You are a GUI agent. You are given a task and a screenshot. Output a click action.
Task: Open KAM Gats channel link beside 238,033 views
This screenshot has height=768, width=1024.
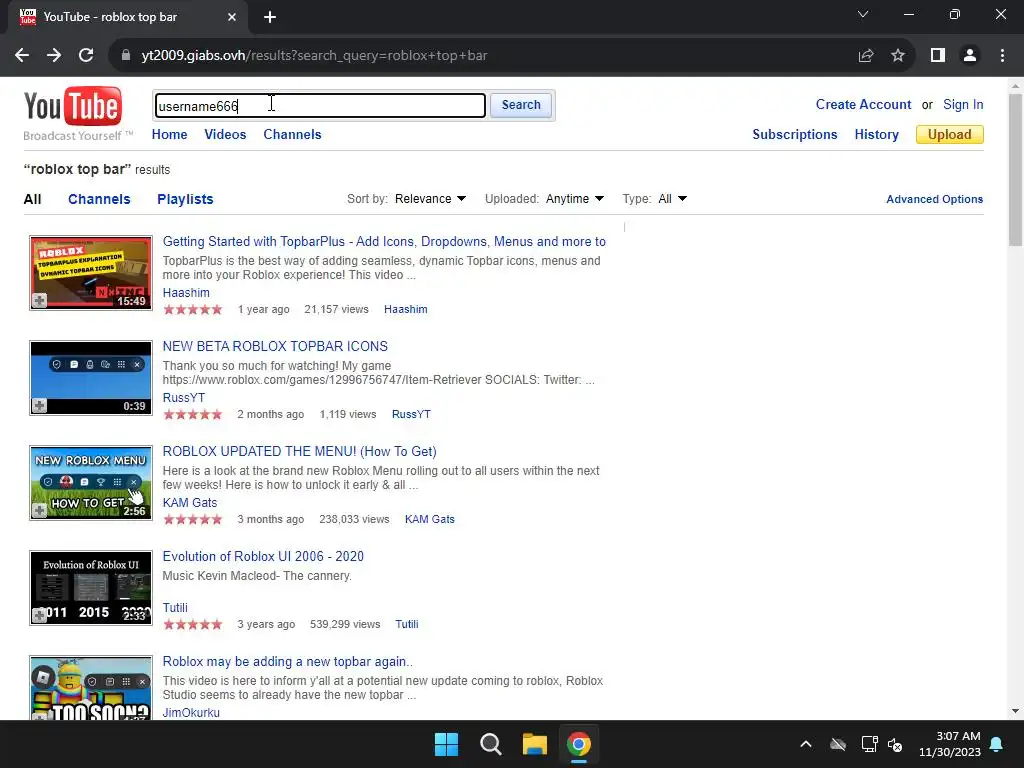coord(430,519)
